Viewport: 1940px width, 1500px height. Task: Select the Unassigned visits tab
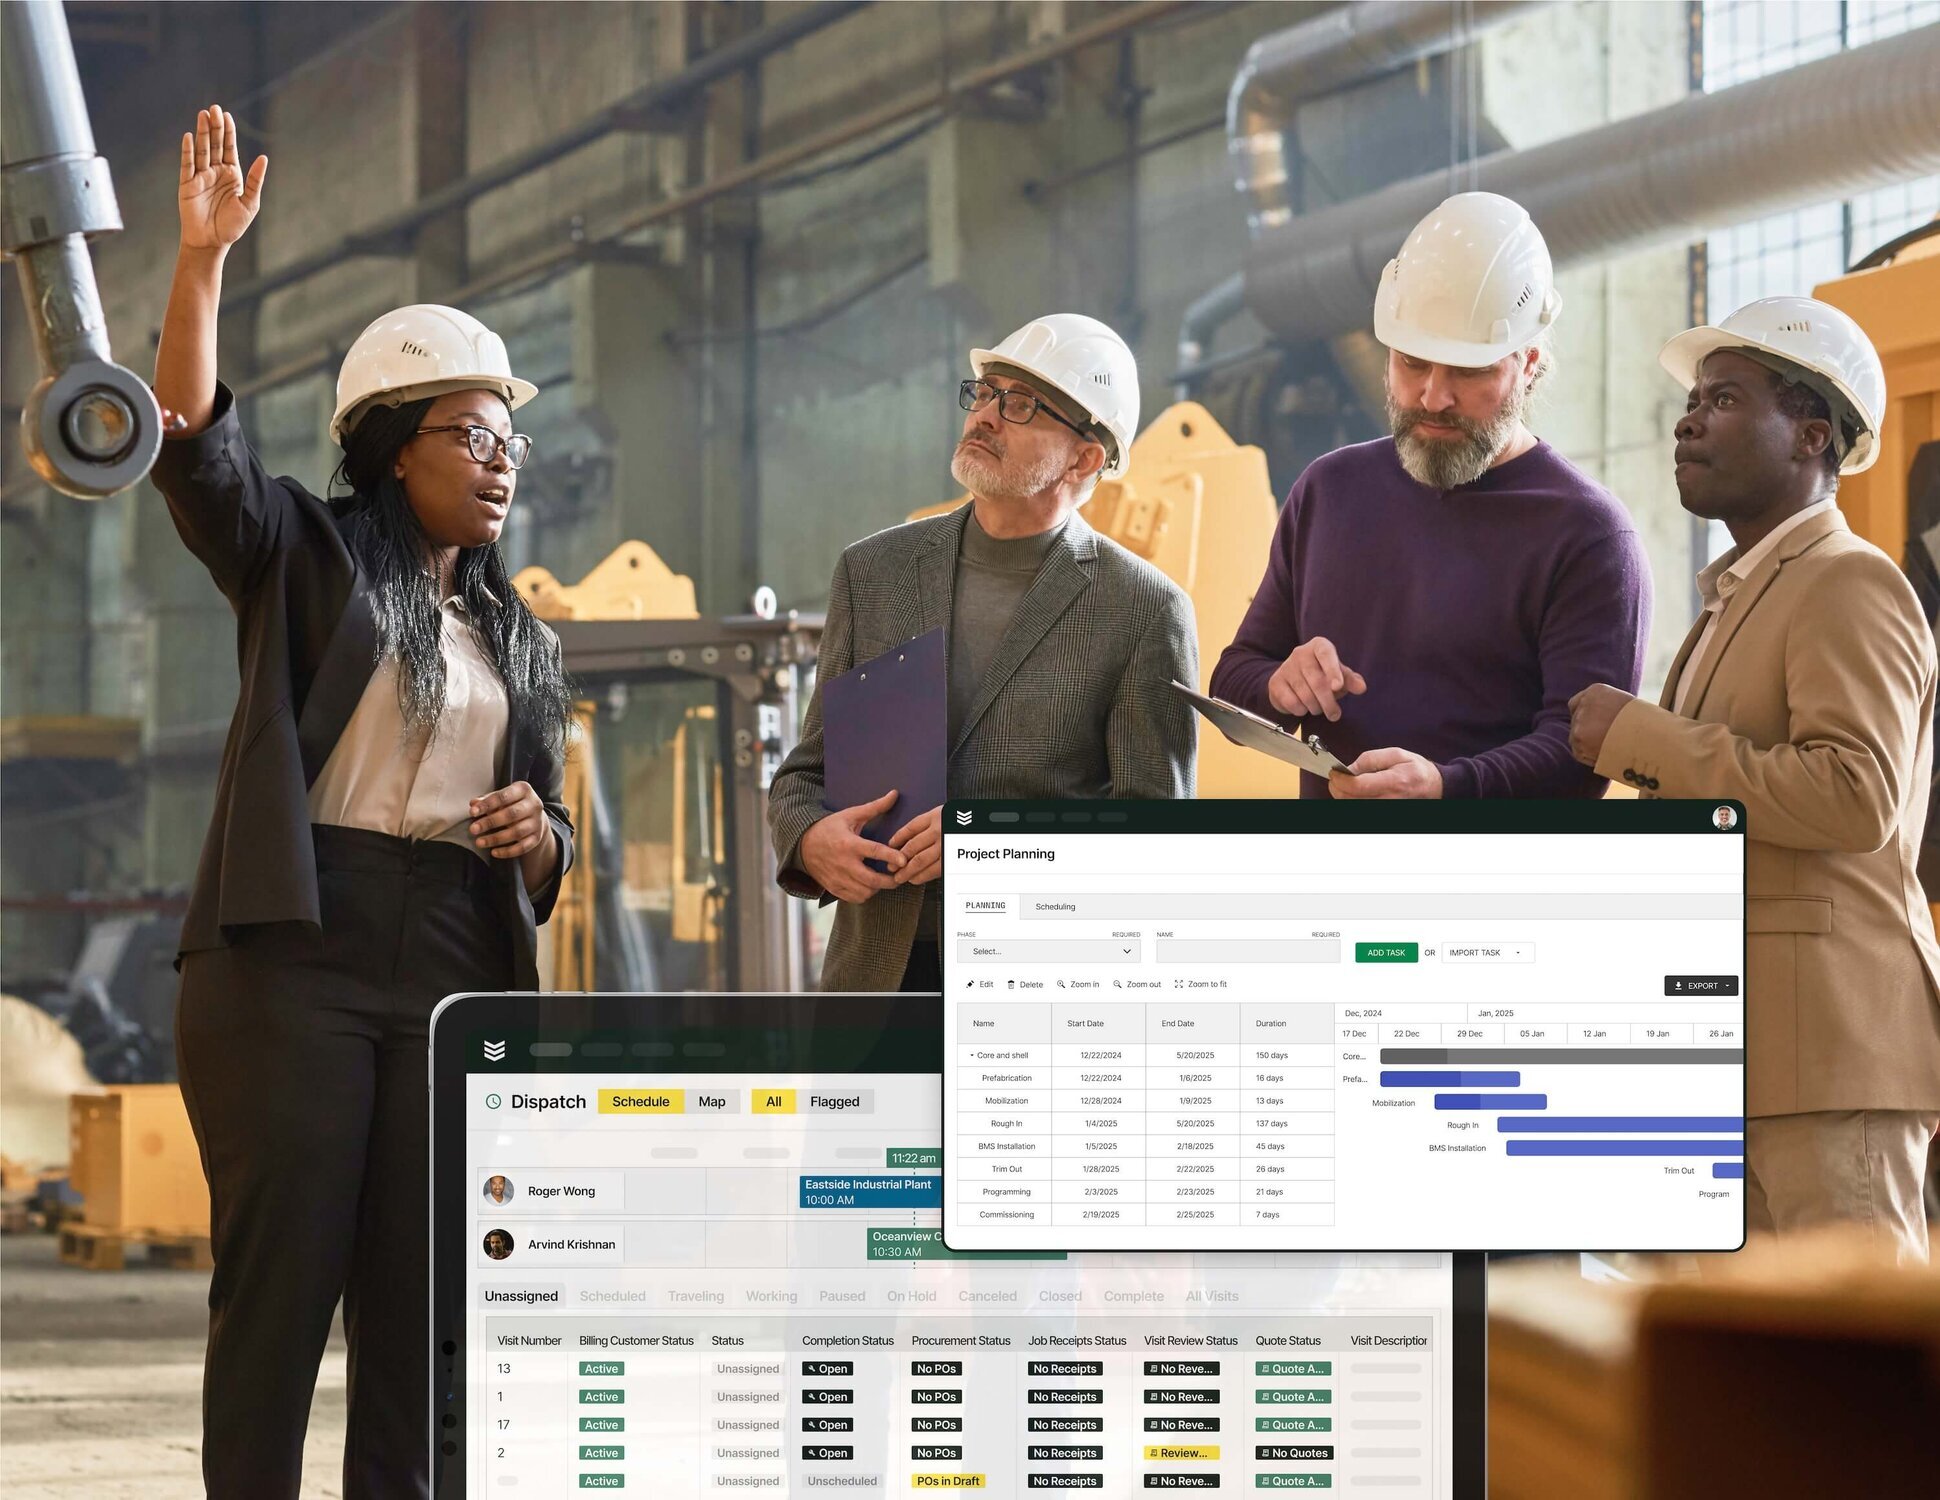click(x=522, y=1295)
